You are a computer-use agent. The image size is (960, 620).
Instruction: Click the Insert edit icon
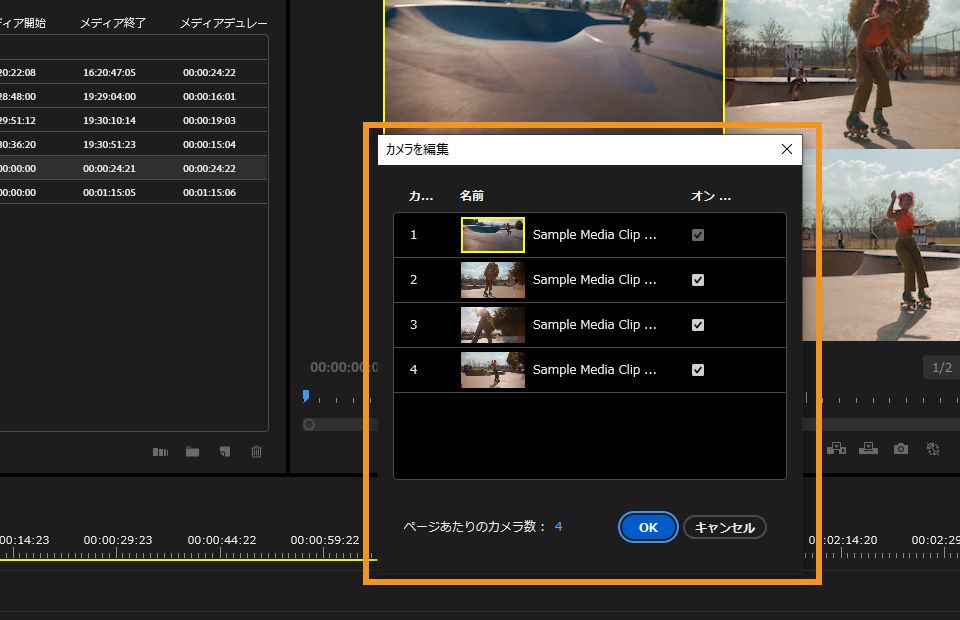tap(837, 449)
